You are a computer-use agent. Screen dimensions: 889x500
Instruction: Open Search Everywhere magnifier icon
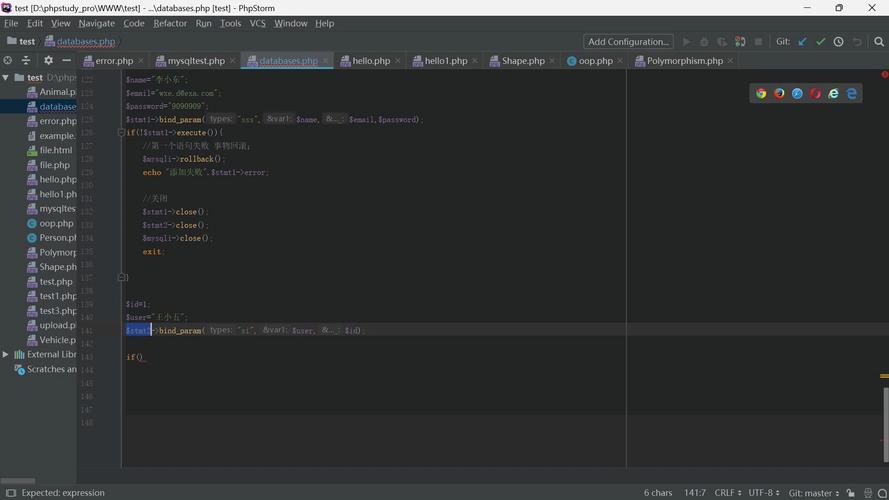point(879,42)
